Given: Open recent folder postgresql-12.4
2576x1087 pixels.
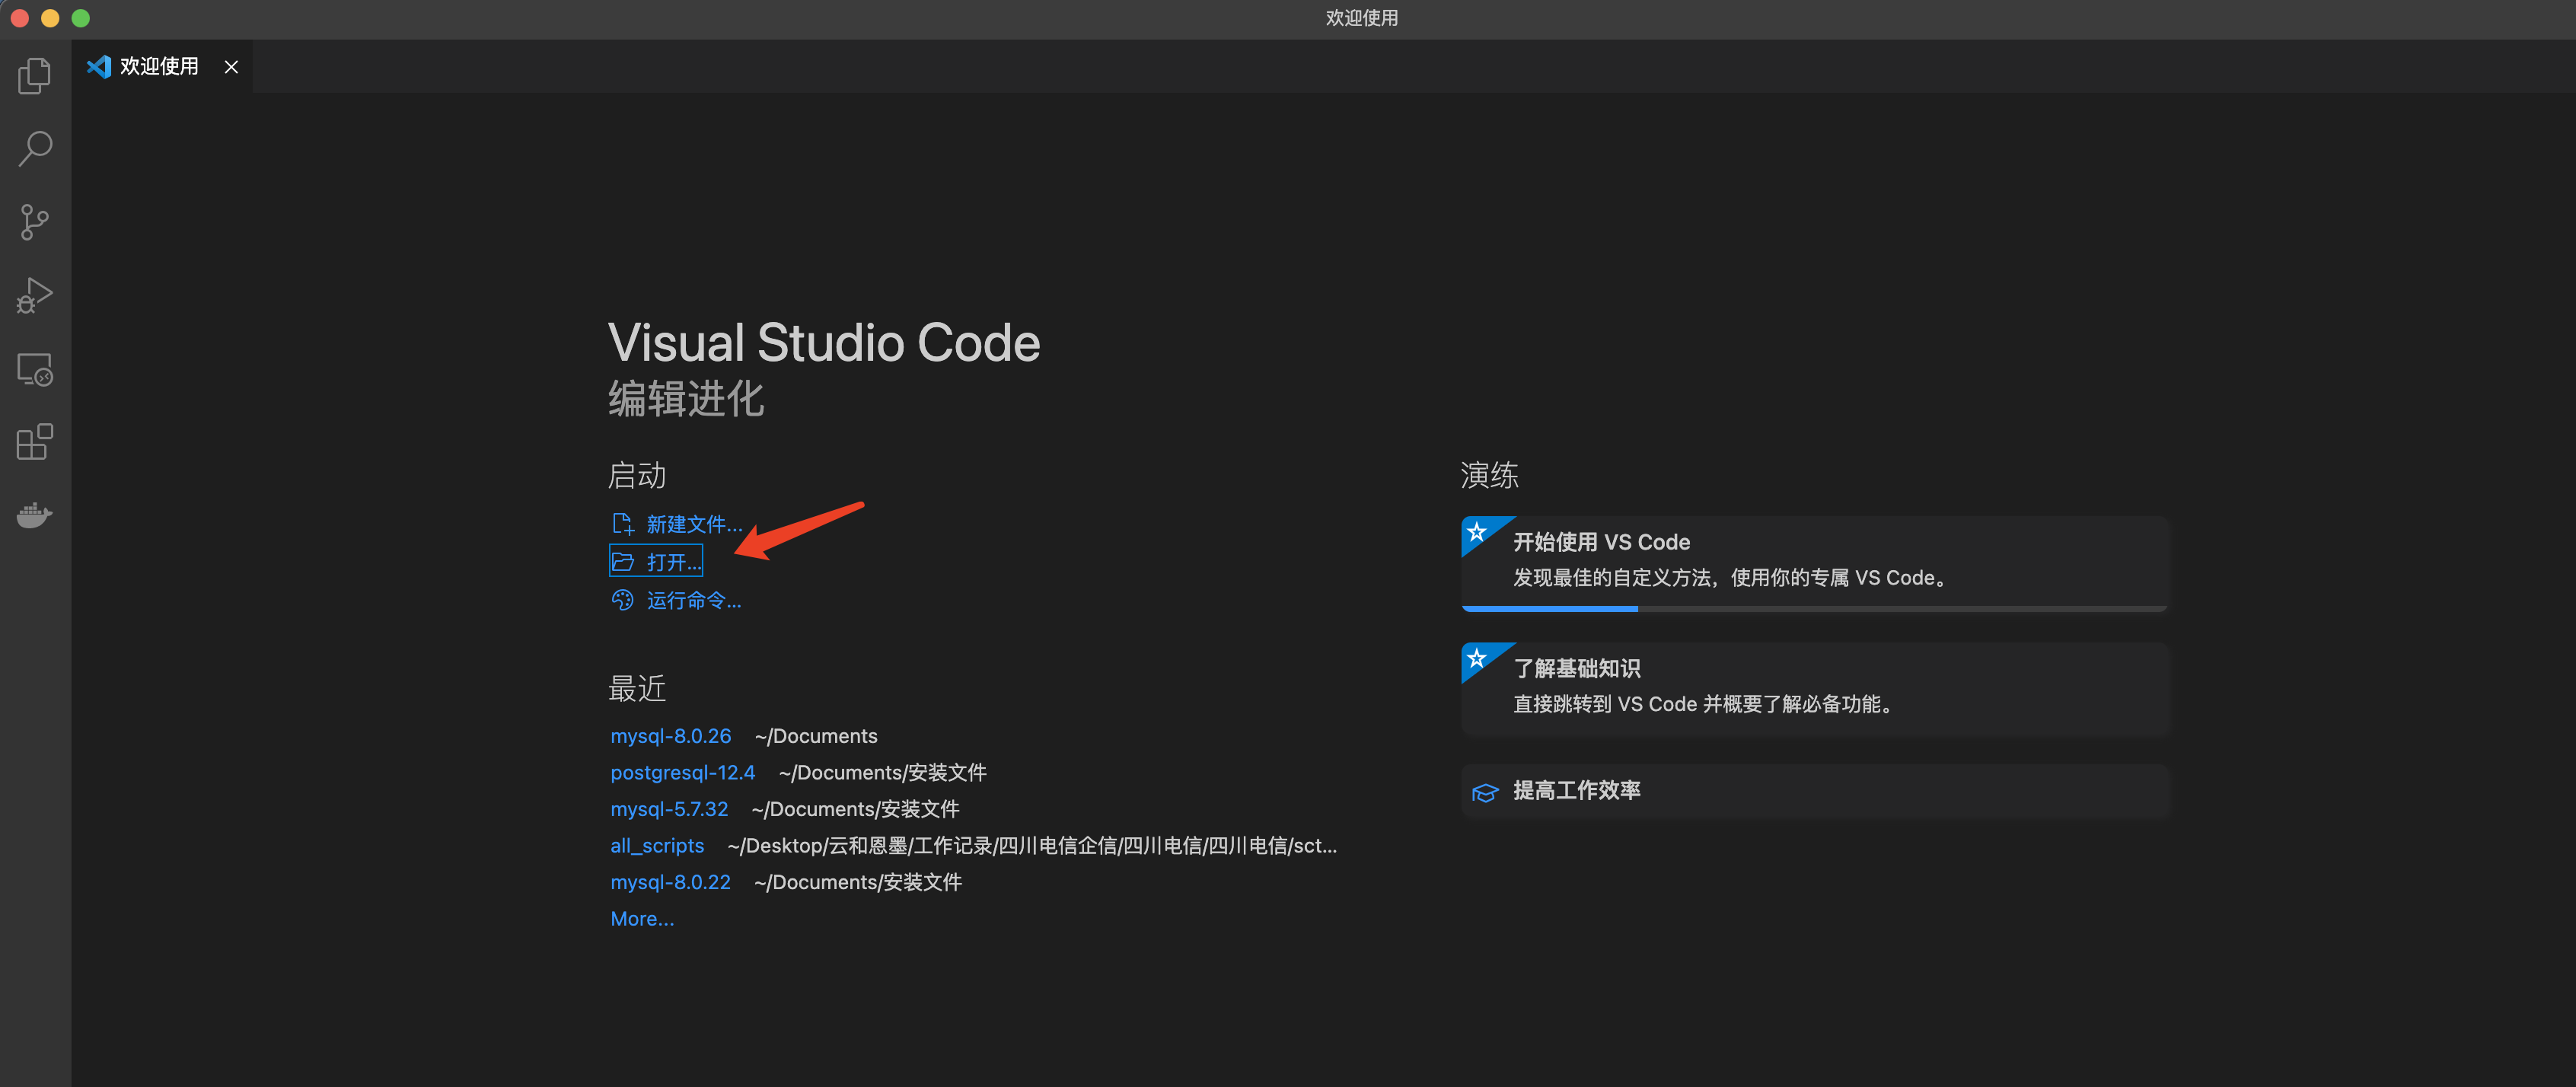Looking at the screenshot, I should pyautogui.click(x=682, y=773).
